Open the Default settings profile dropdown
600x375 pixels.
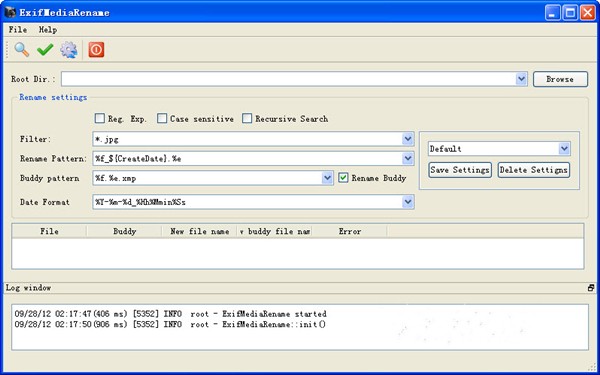499,149
